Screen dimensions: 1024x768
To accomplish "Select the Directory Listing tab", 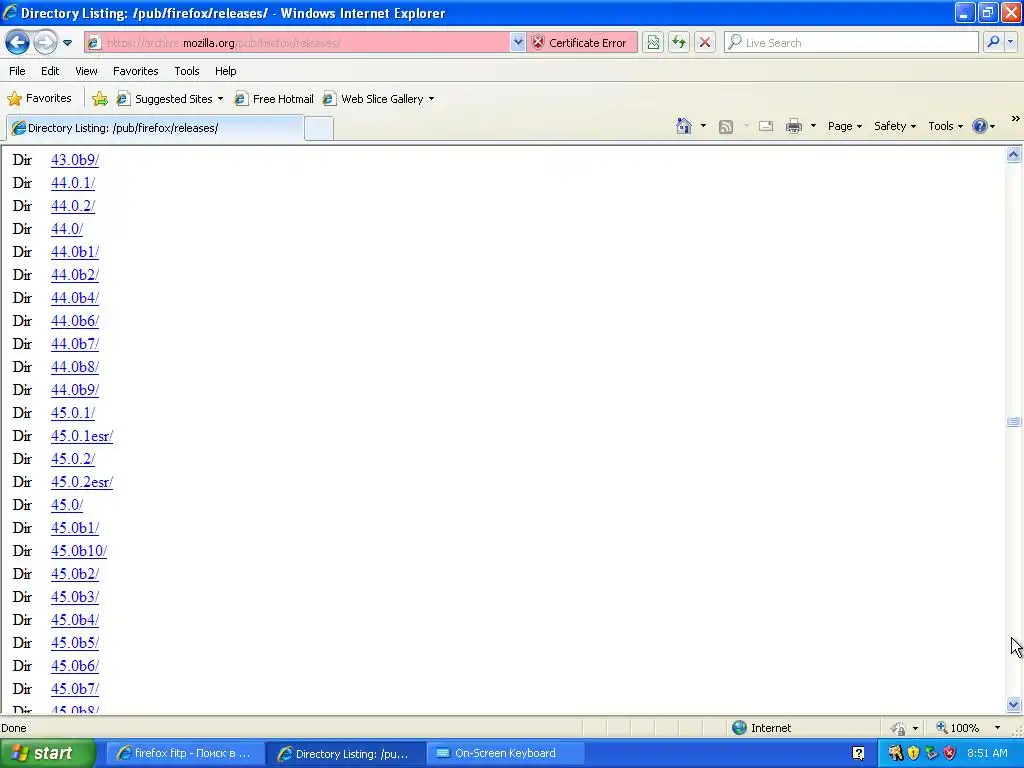I will [x=154, y=128].
